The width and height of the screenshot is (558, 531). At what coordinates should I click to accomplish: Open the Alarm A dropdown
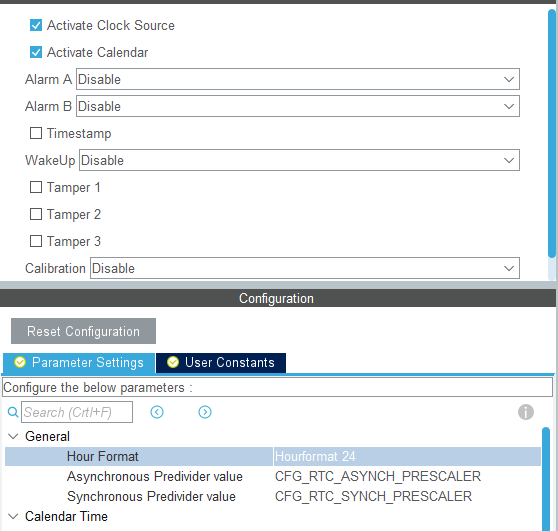click(x=298, y=79)
